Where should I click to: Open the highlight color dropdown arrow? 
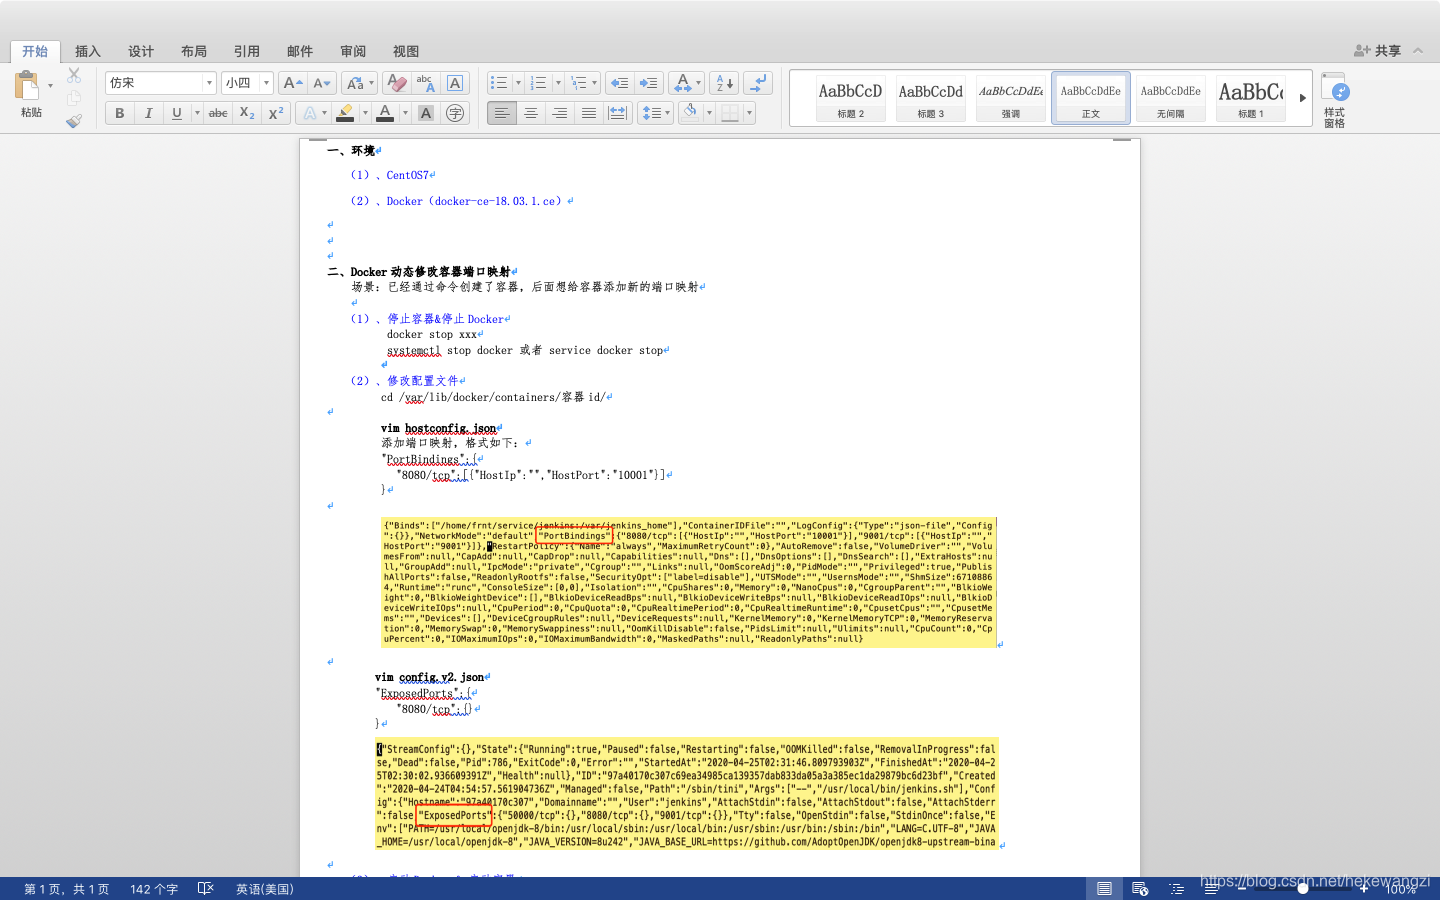click(365, 113)
